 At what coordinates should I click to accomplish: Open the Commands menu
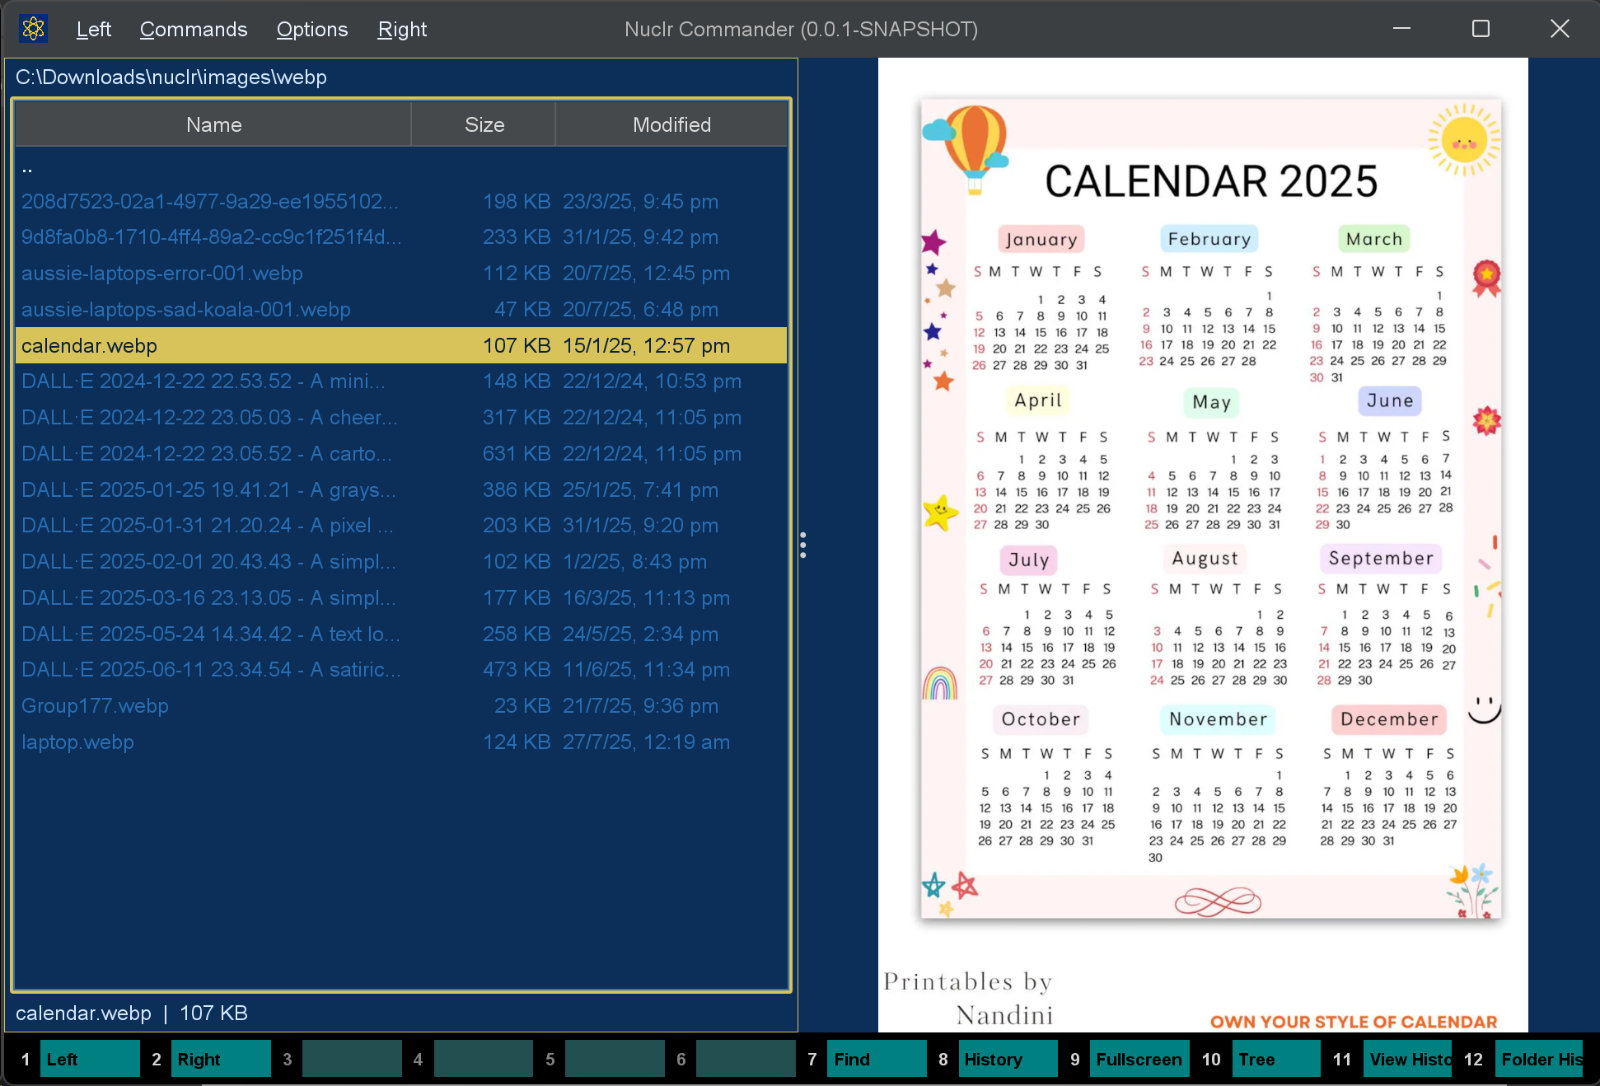pos(193,29)
